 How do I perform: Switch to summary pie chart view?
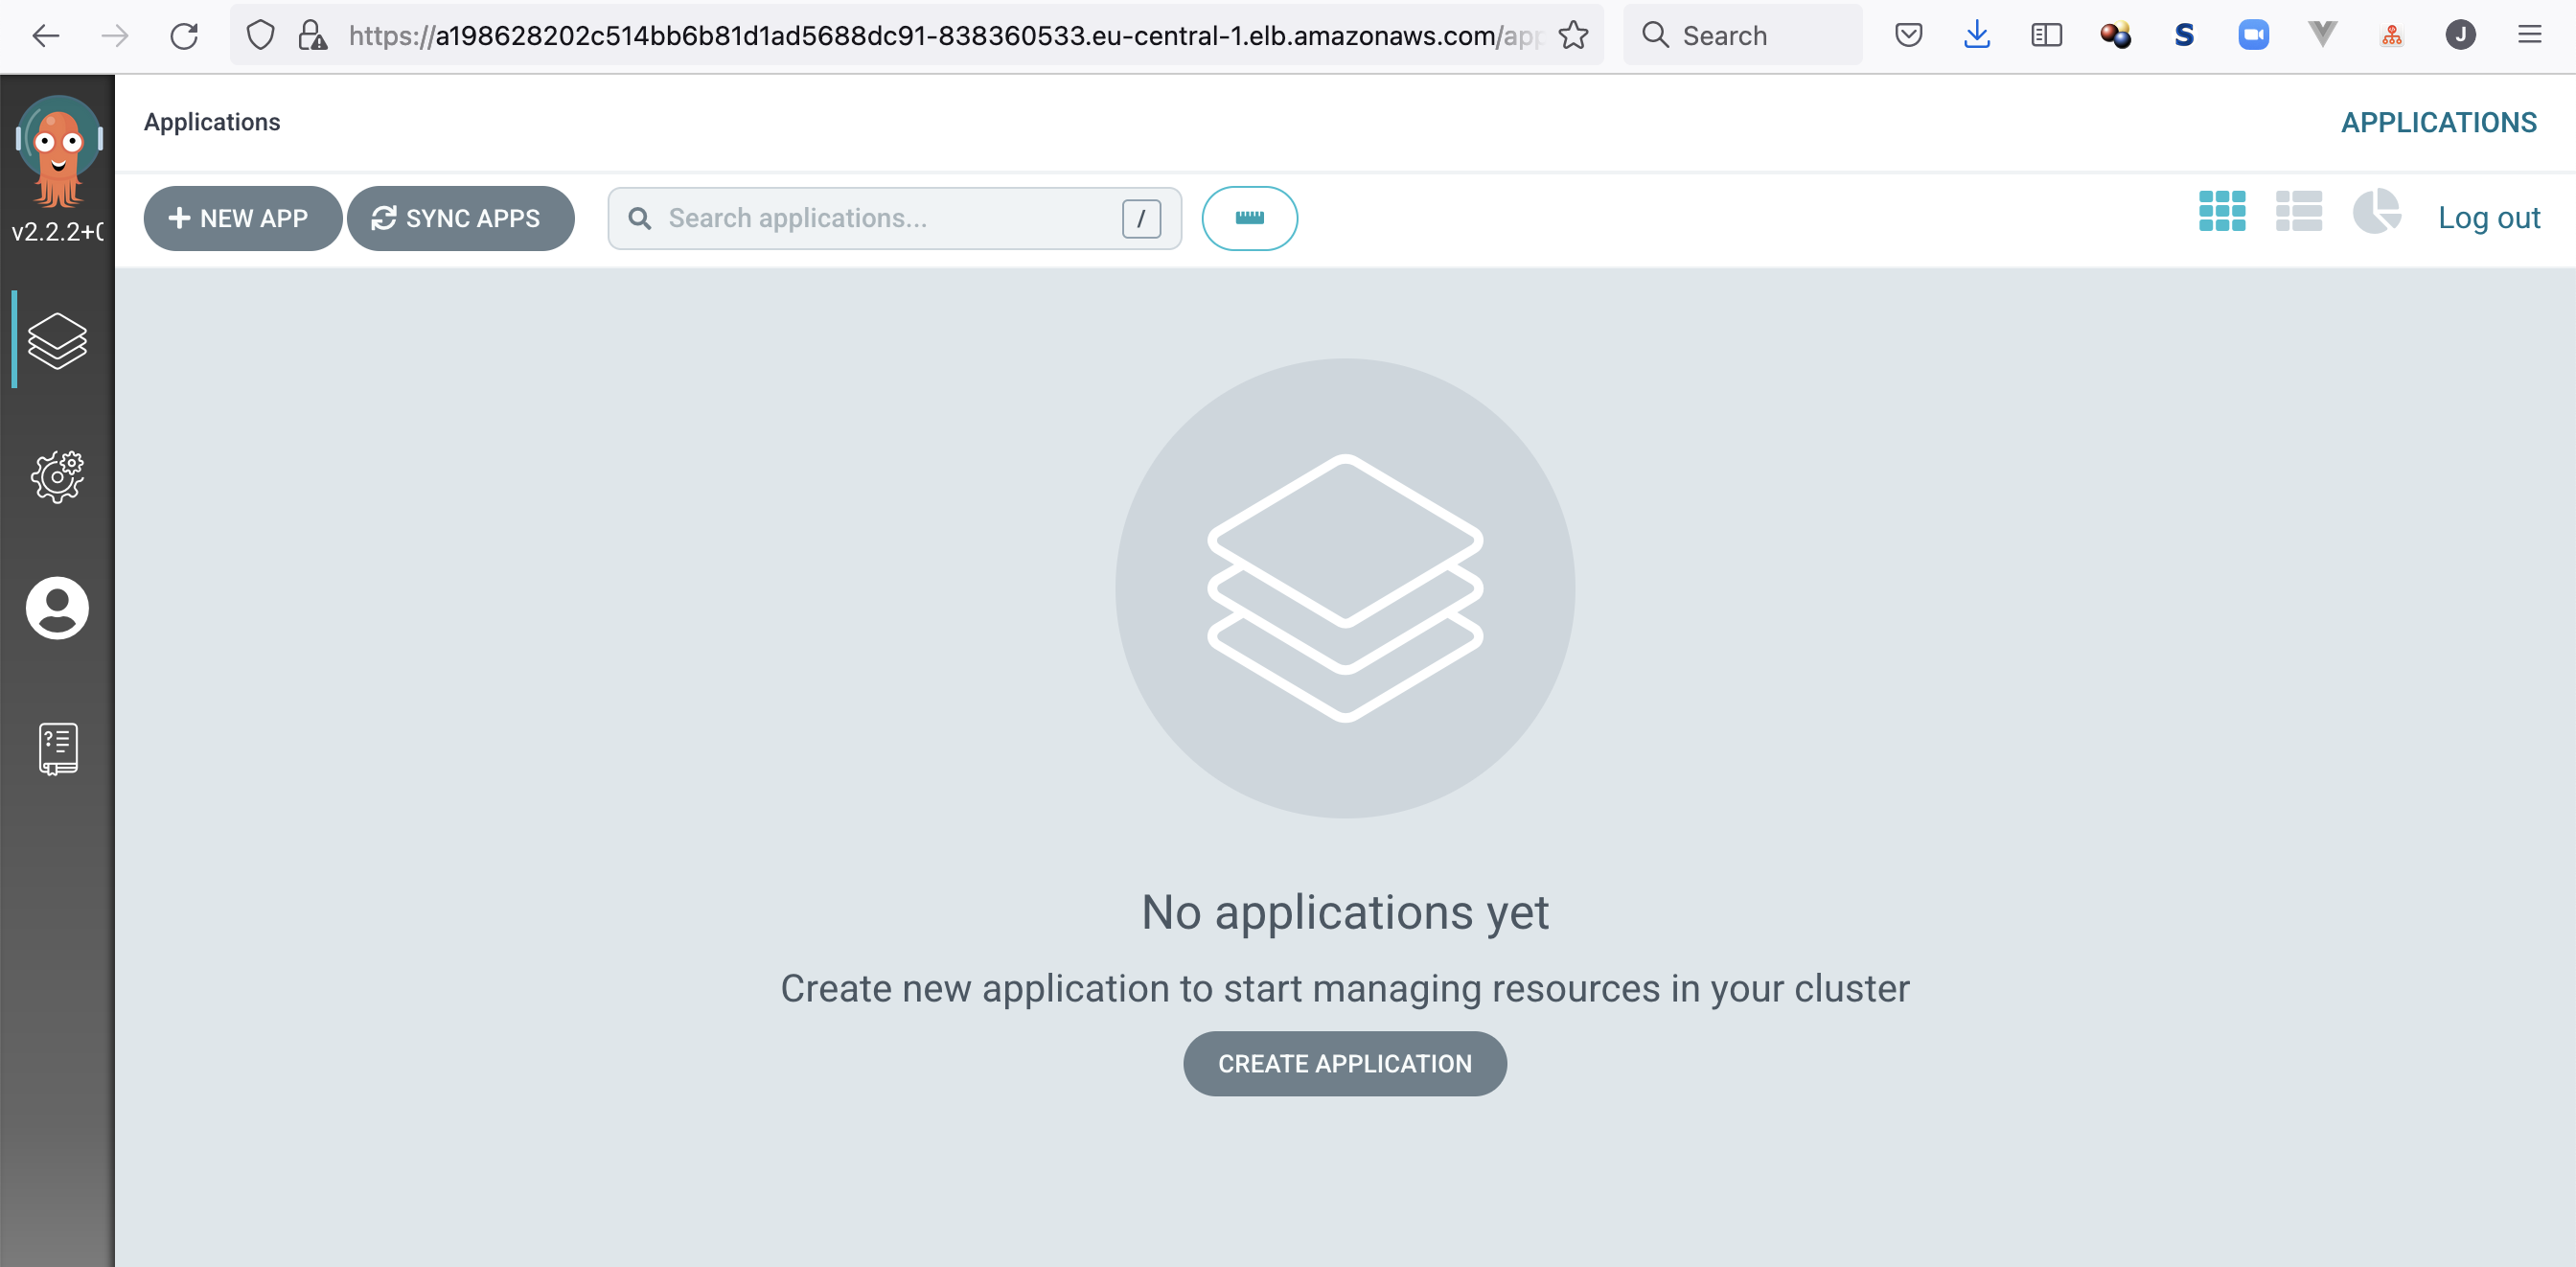pyautogui.click(x=2376, y=212)
